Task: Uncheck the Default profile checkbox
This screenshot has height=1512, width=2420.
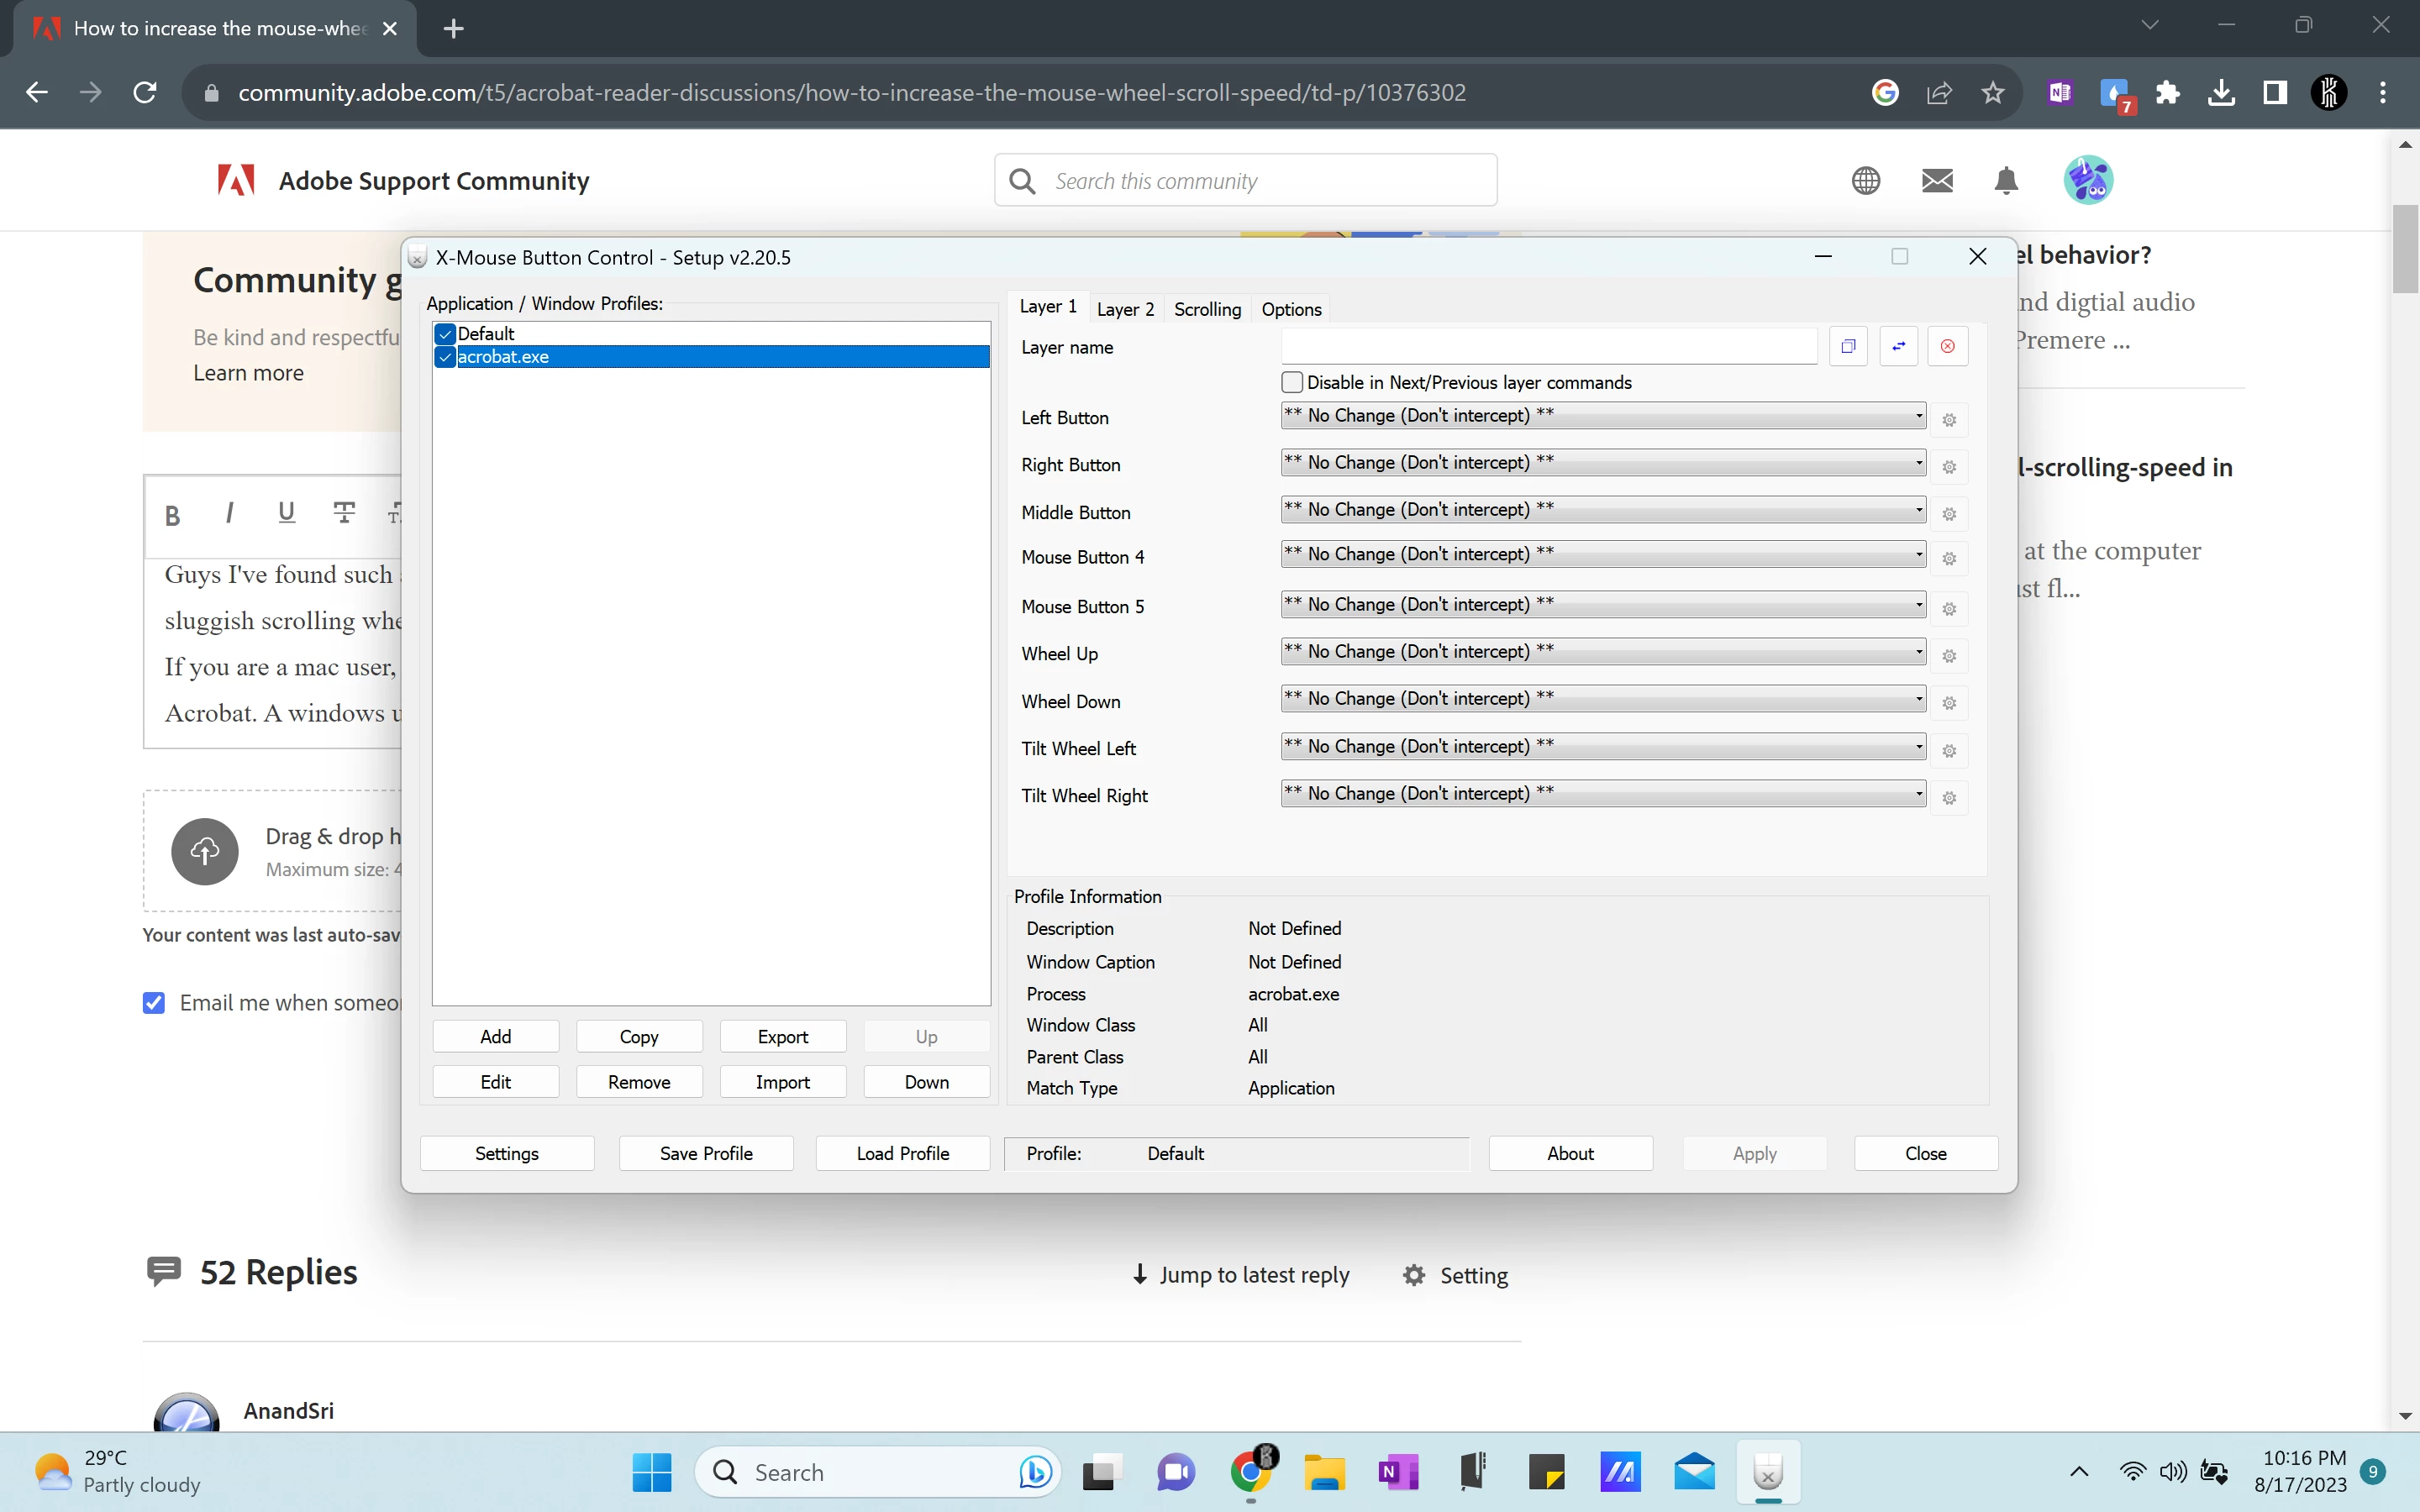Action: click(x=446, y=334)
